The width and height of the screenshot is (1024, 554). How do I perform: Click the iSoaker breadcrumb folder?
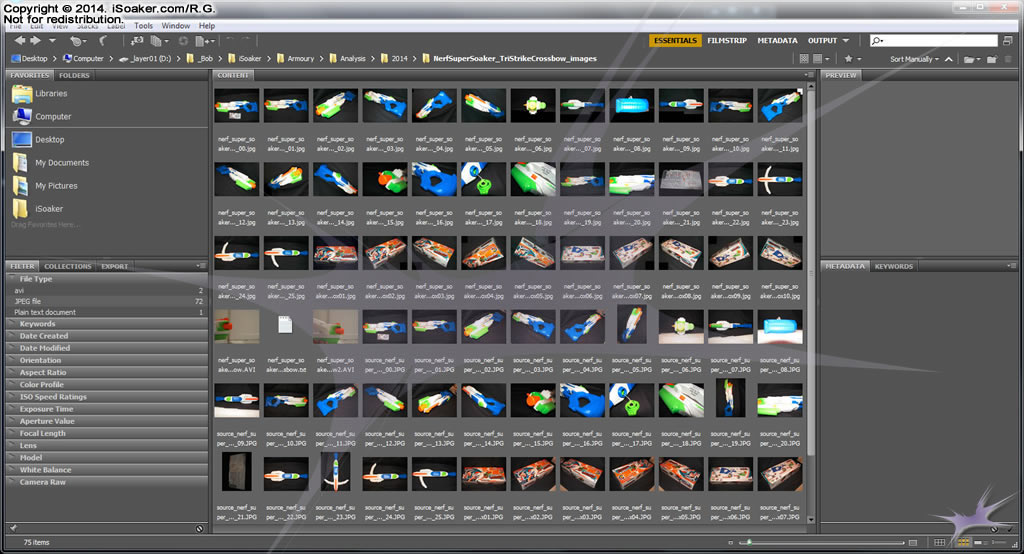(x=244, y=58)
